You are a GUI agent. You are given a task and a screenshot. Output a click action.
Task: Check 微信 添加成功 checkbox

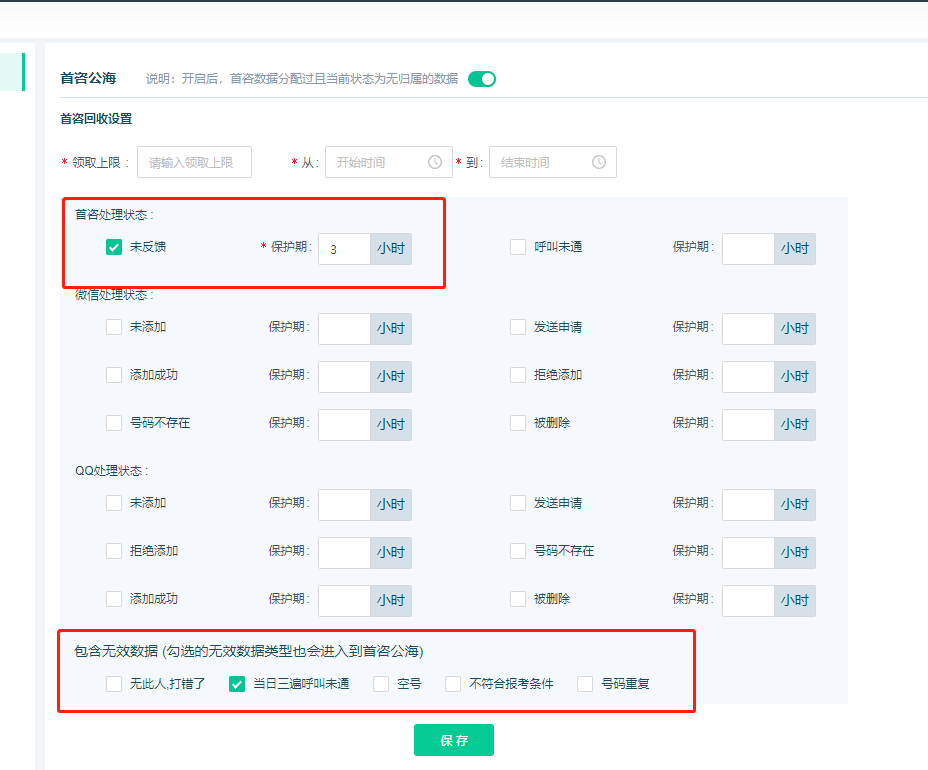114,375
